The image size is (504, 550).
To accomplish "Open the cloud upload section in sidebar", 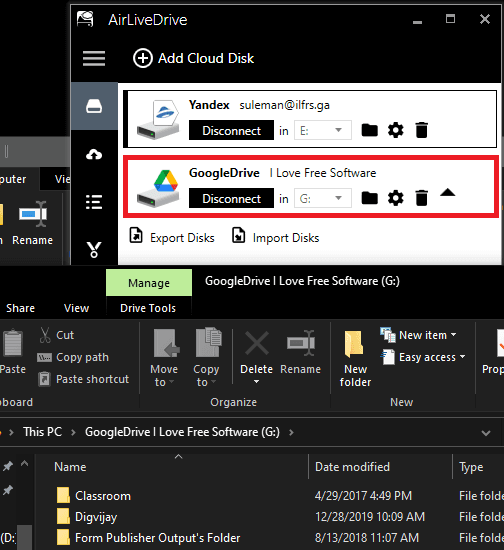I will pyautogui.click(x=94, y=154).
